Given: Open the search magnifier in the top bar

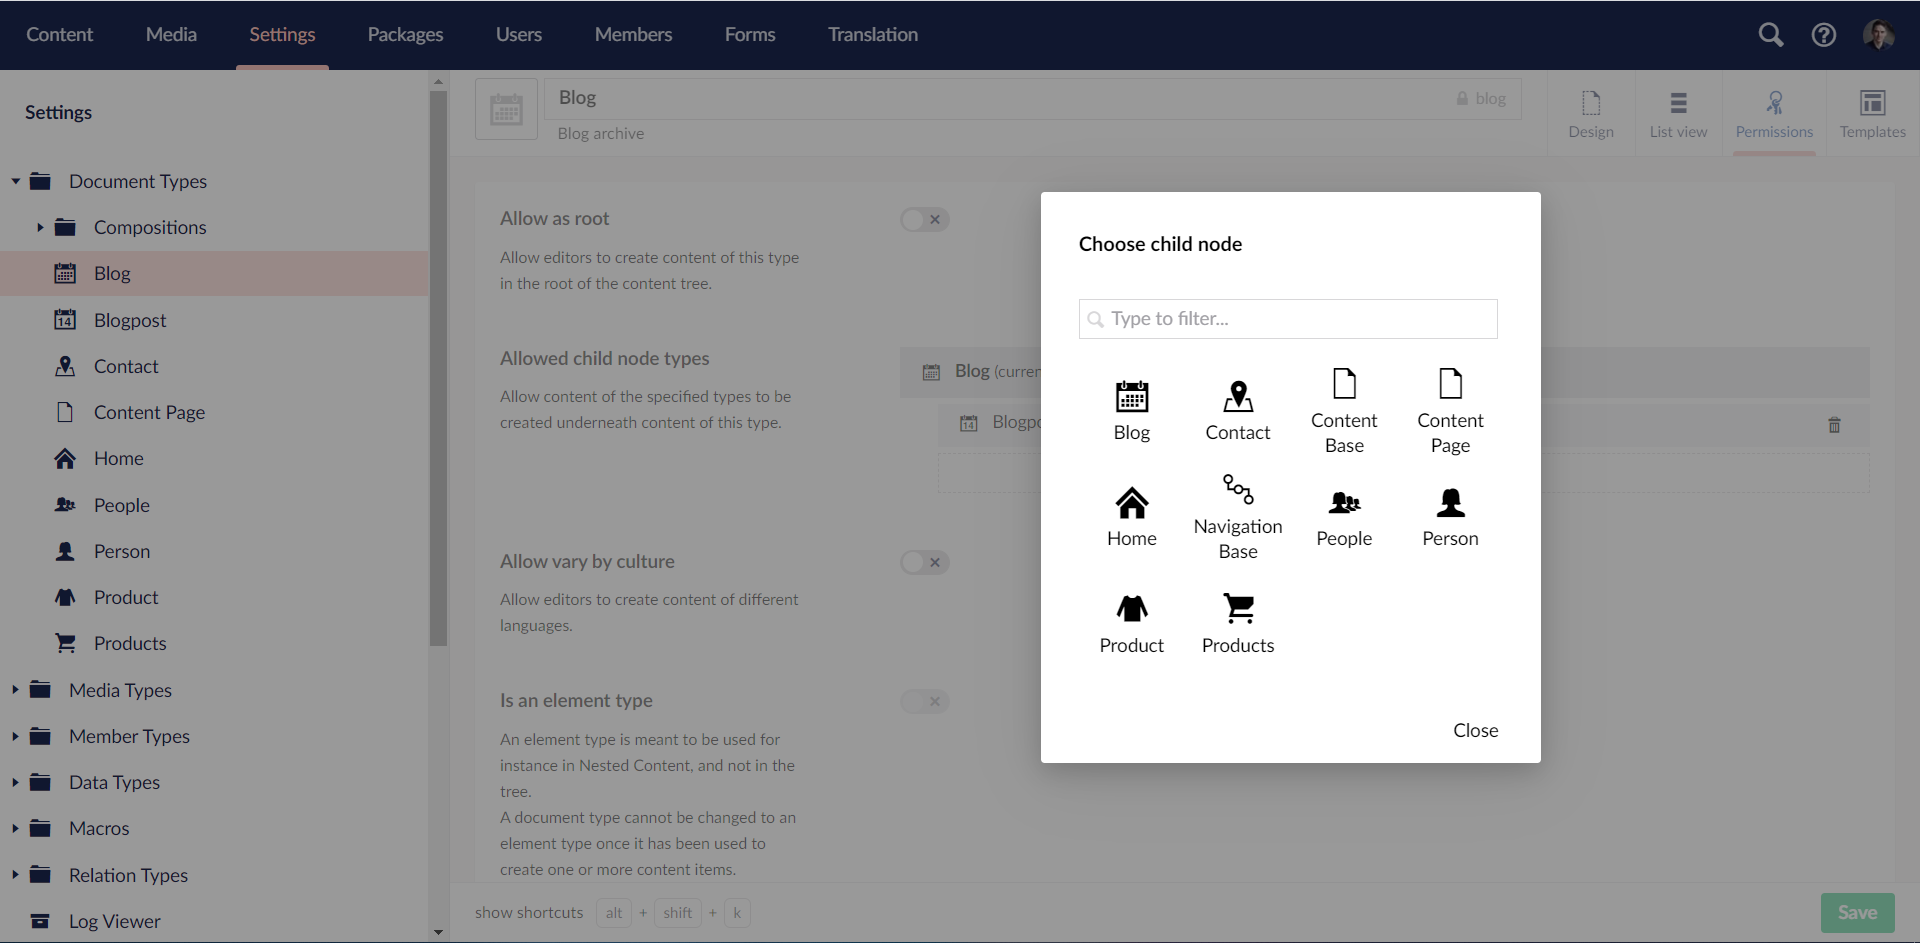Looking at the screenshot, I should tap(1771, 34).
